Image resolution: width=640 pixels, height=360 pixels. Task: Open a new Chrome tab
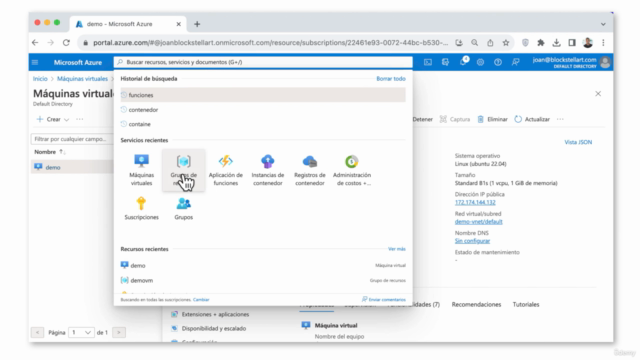click(x=197, y=24)
